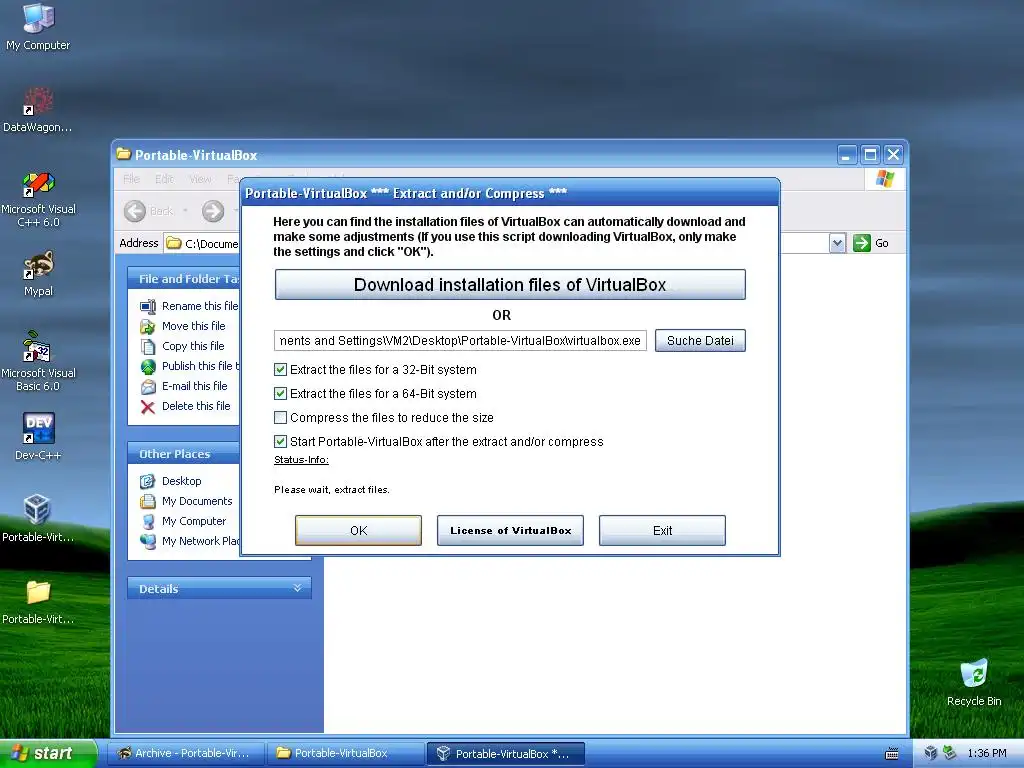1024x768 pixels.
Task: Confirm with the OK button
Action: click(x=359, y=530)
